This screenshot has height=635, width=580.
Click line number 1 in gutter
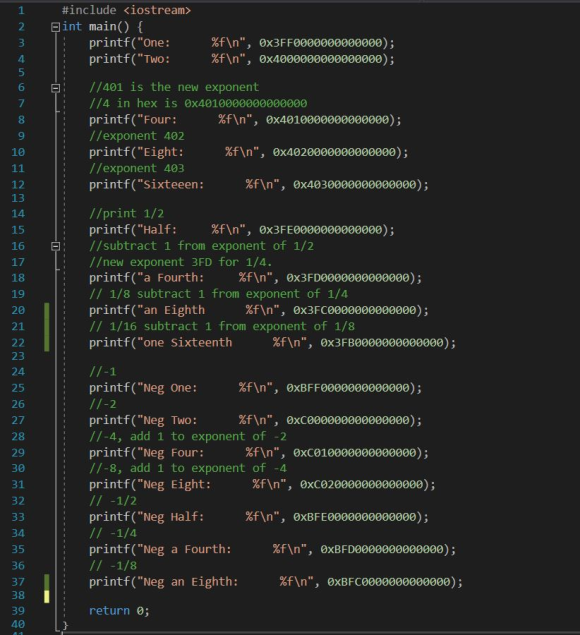(x=21, y=11)
